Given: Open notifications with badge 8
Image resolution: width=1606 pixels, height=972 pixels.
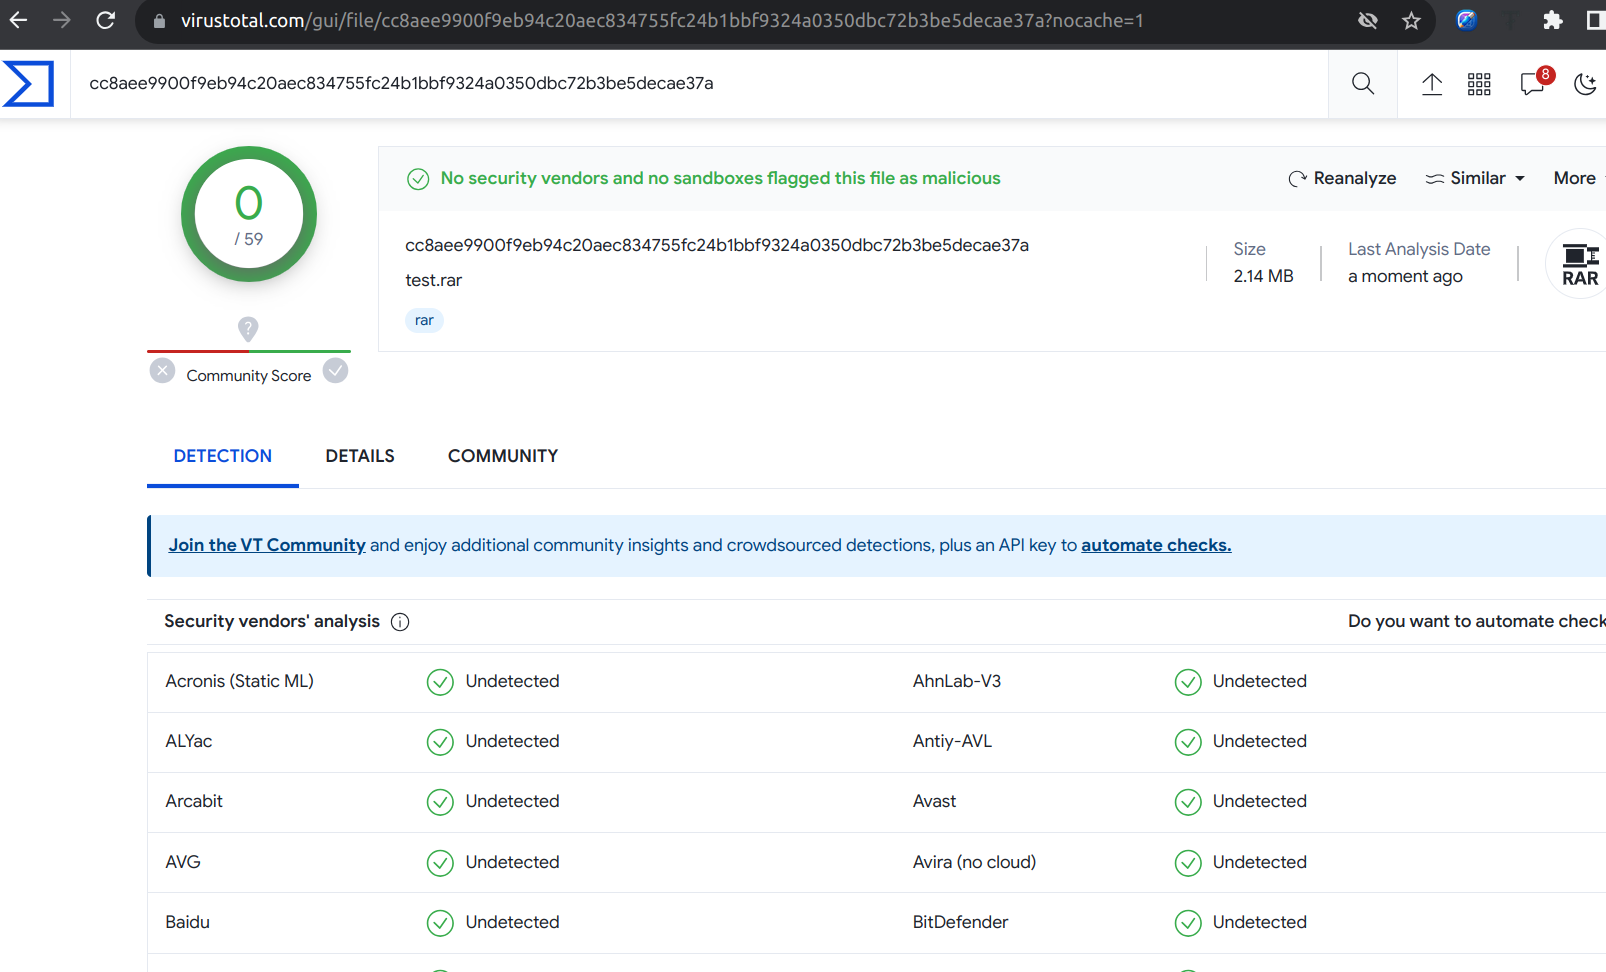Looking at the screenshot, I should pos(1534,83).
